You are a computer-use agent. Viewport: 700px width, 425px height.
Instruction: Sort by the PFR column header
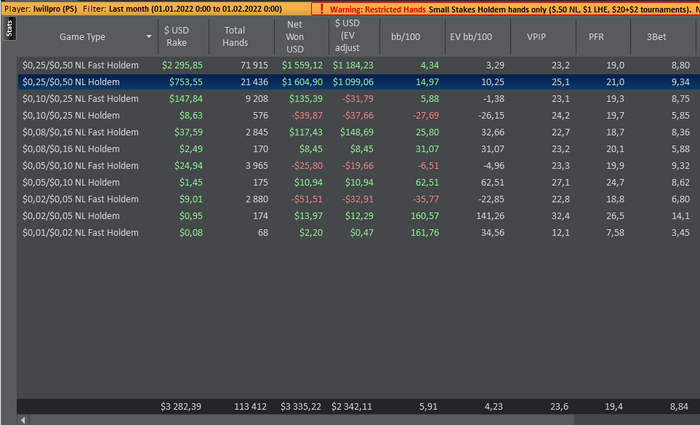tap(596, 37)
